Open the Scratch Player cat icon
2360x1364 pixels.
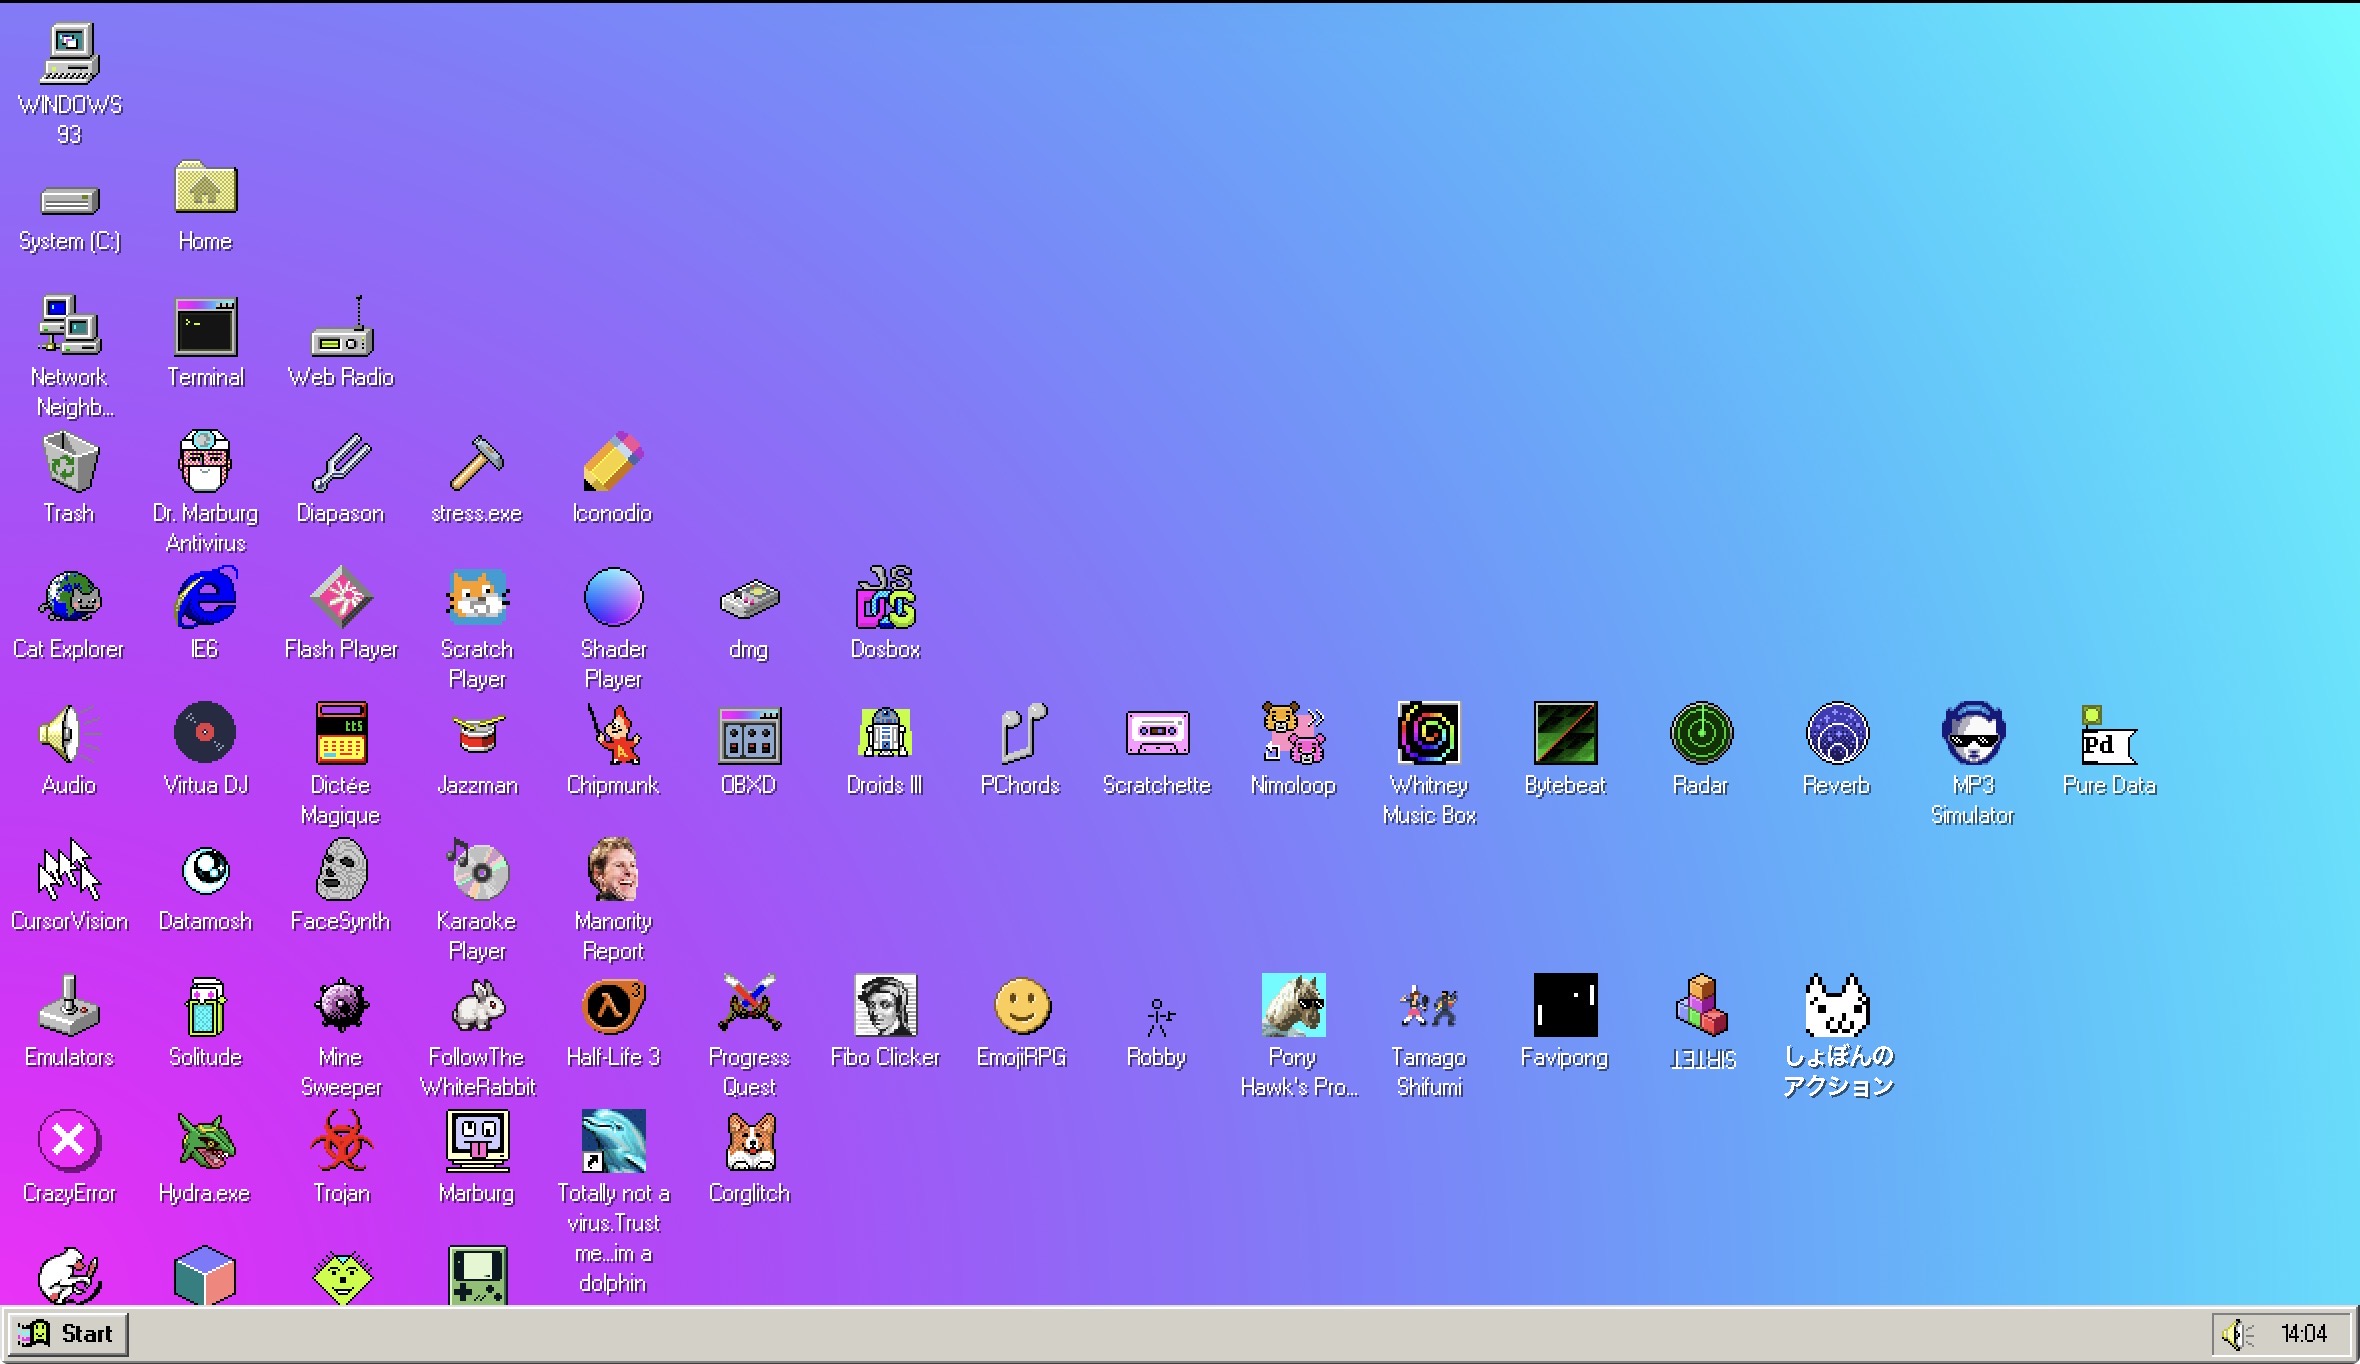[x=477, y=597]
